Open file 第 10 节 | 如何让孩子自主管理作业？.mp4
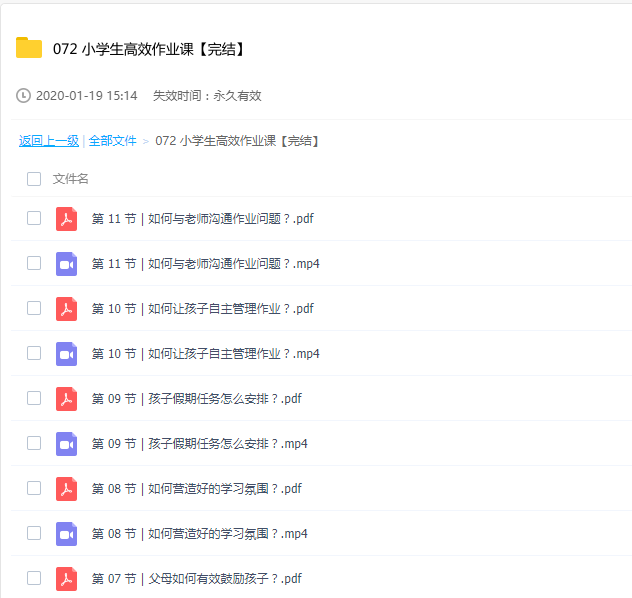Image resolution: width=632 pixels, height=598 pixels. (206, 354)
